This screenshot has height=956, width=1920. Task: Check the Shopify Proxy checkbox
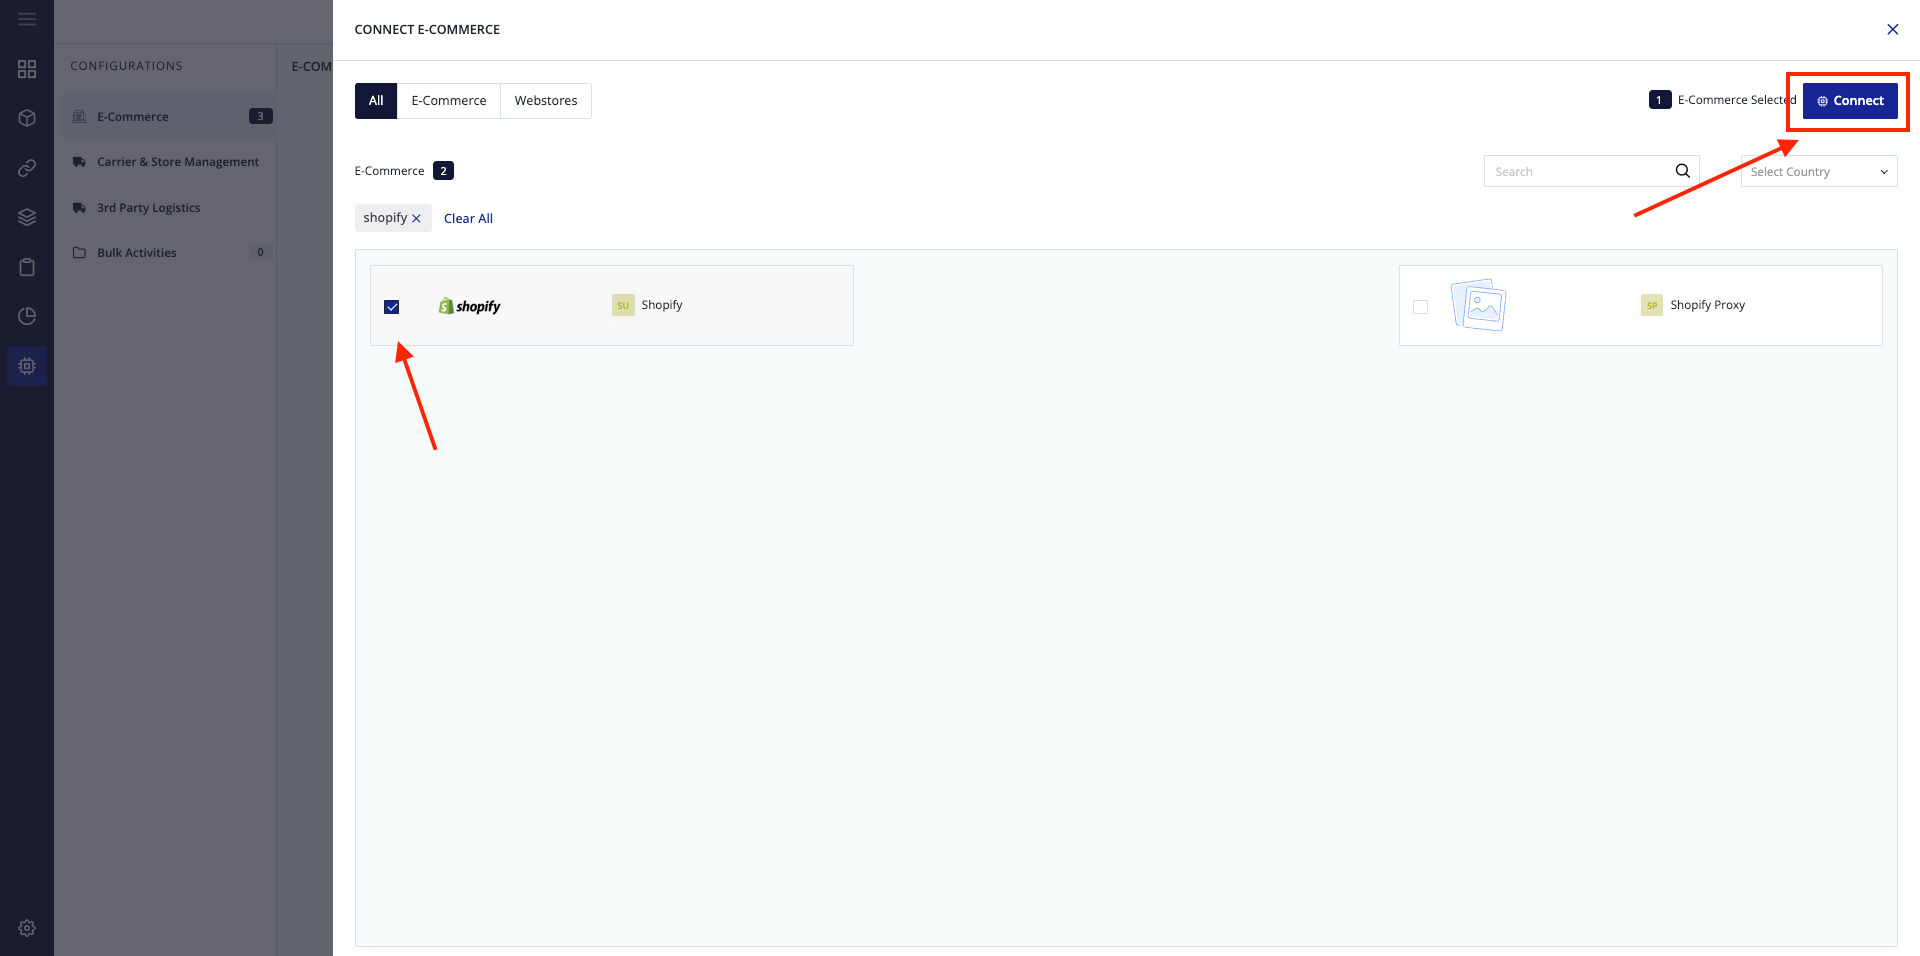[1420, 307]
